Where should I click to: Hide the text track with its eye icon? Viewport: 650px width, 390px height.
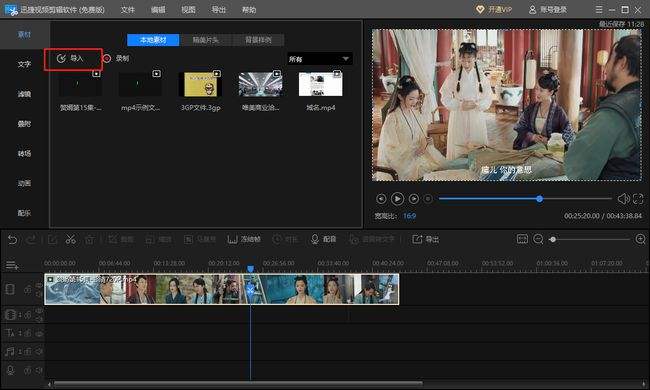coord(39,333)
